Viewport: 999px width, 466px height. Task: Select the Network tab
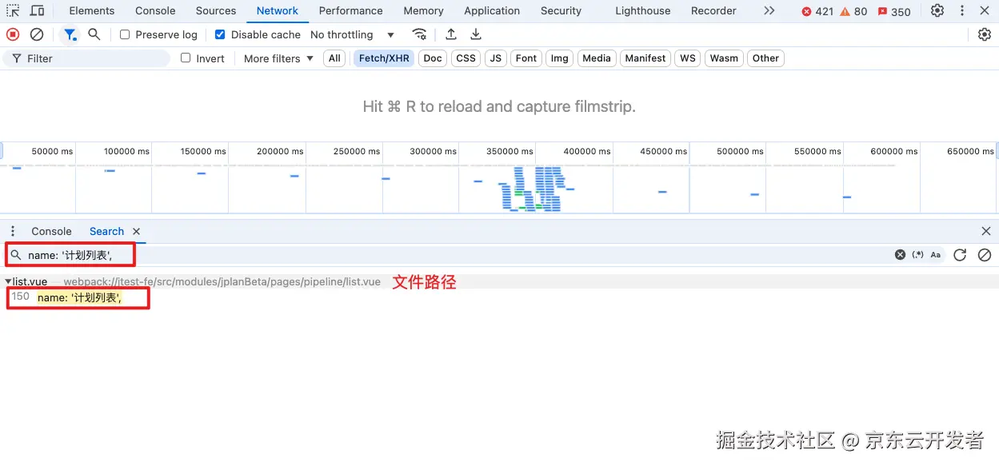tap(277, 11)
